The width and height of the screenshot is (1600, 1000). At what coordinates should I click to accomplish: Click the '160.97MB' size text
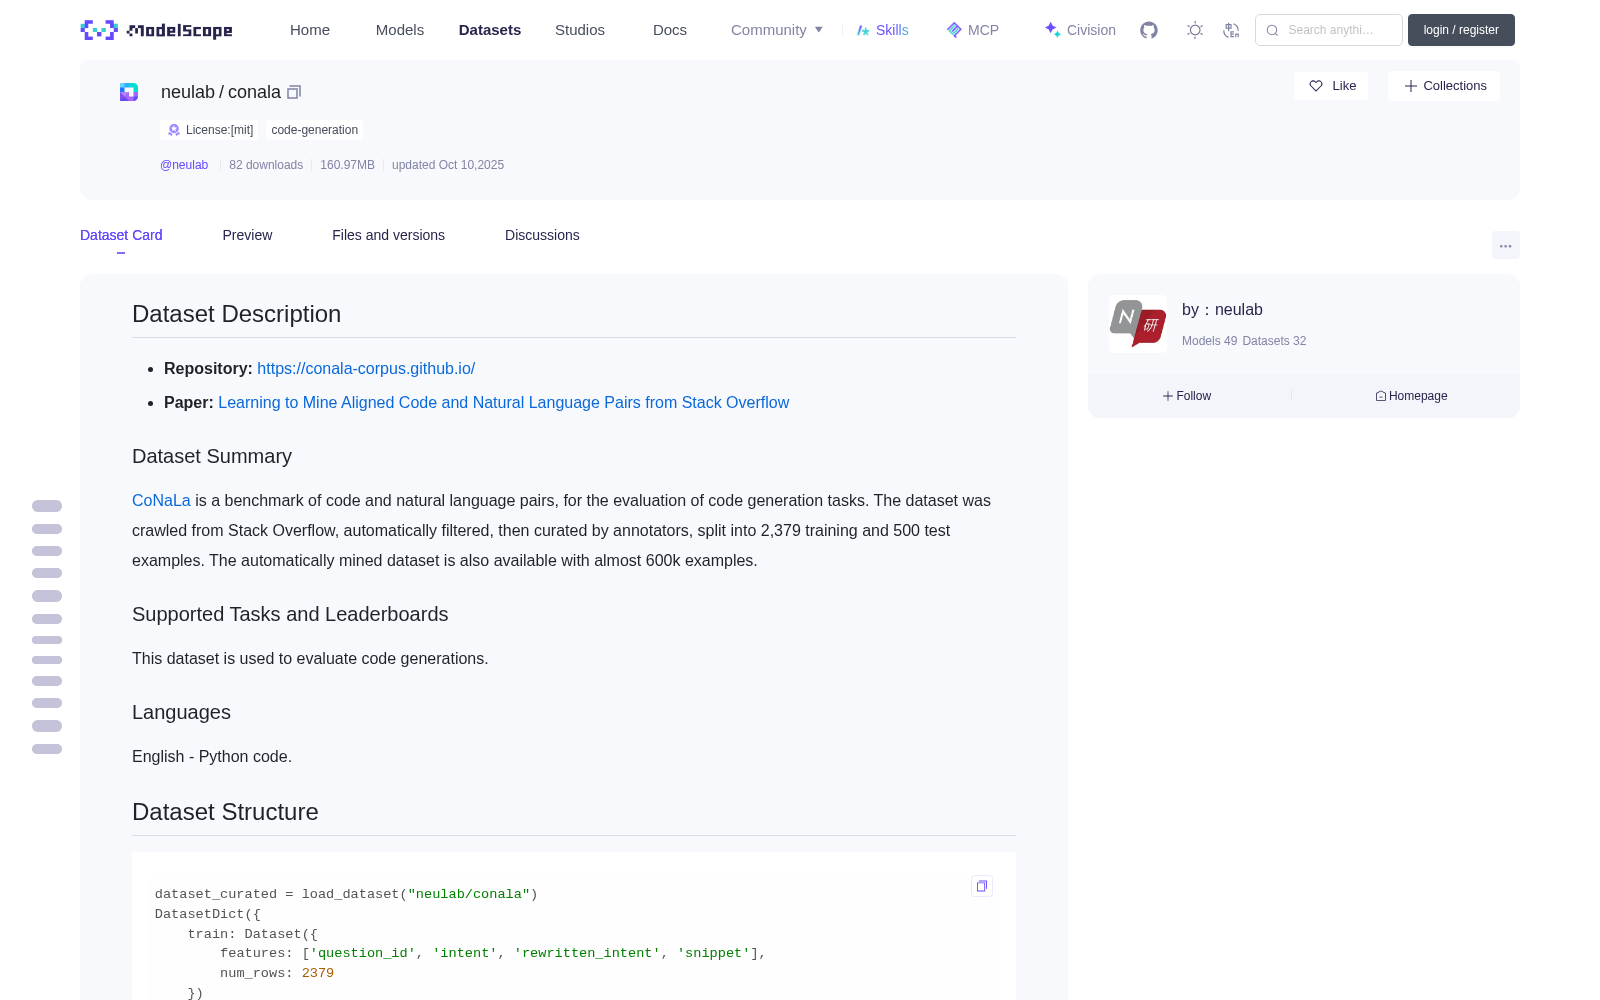tap(347, 165)
